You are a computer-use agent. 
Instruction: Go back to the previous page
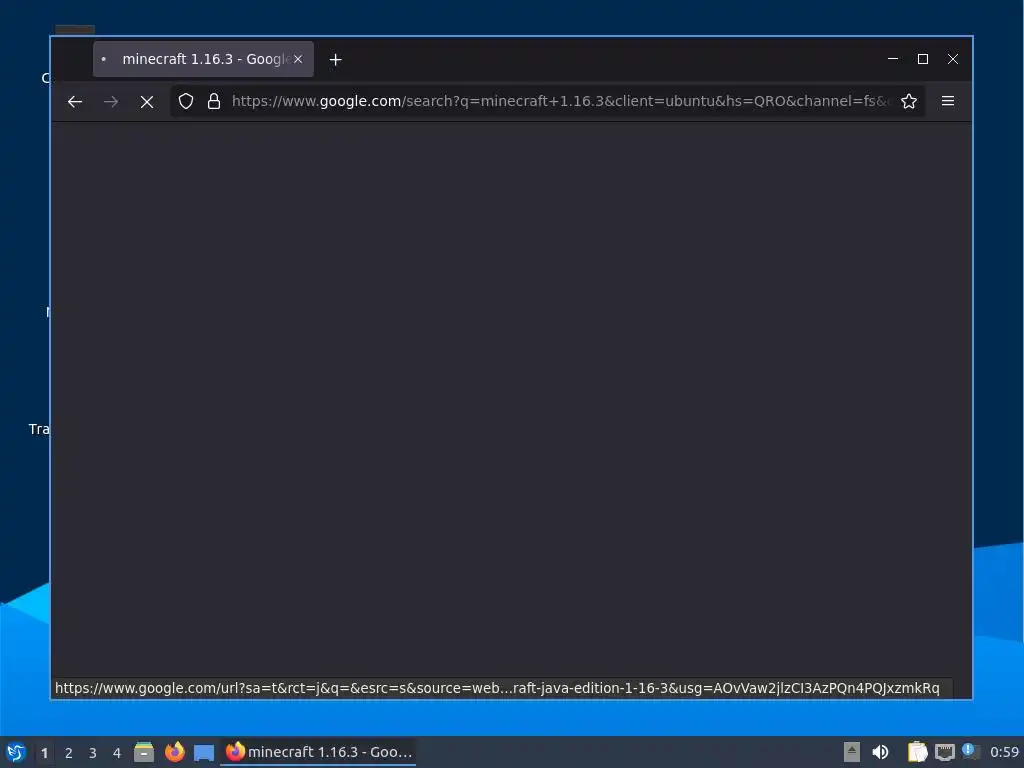point(74,101)
